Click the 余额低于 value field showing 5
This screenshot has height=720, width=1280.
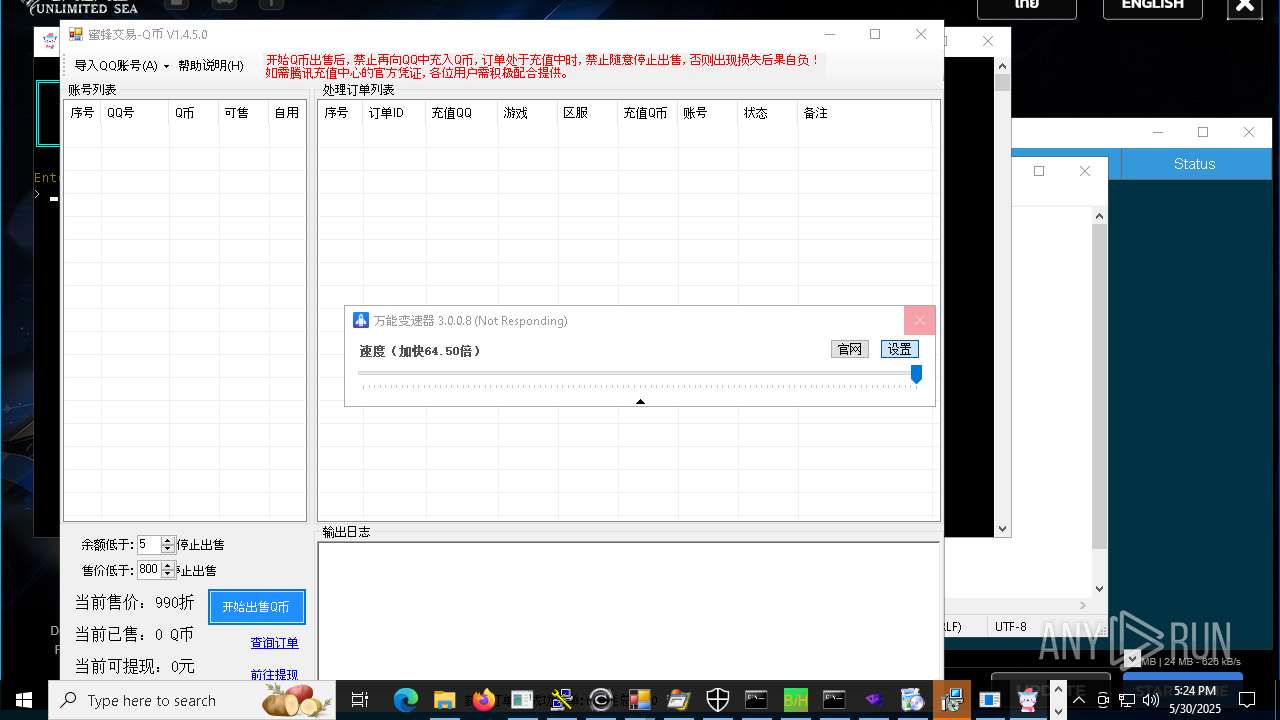[148, 545]
